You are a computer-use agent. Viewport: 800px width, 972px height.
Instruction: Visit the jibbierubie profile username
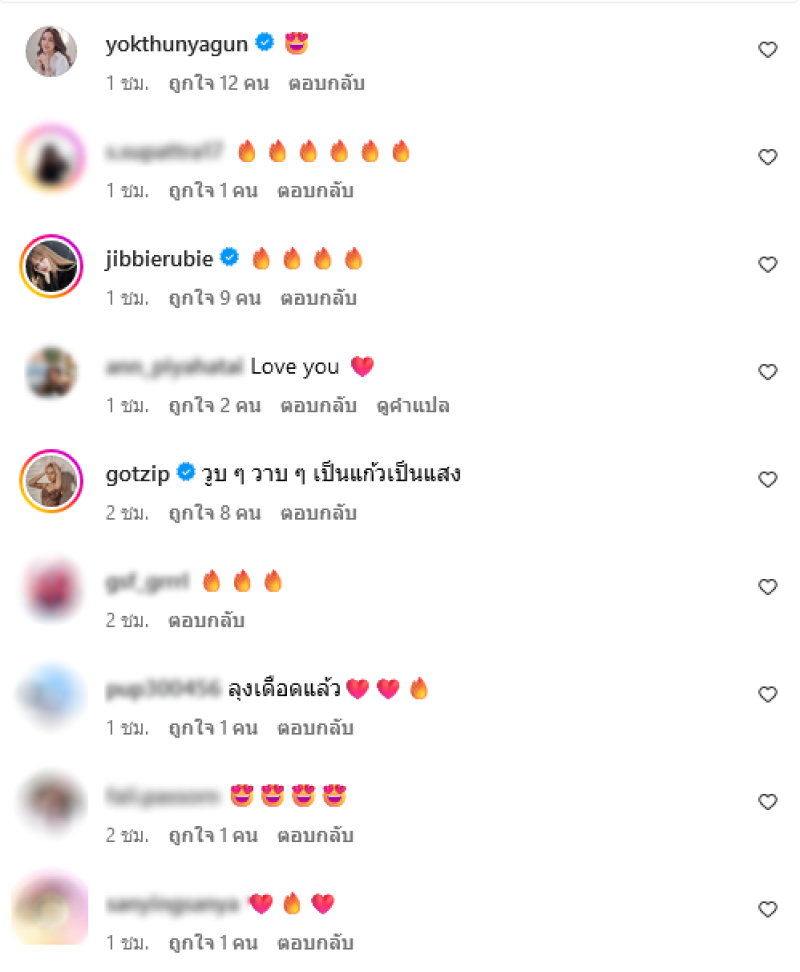(159, 258)
